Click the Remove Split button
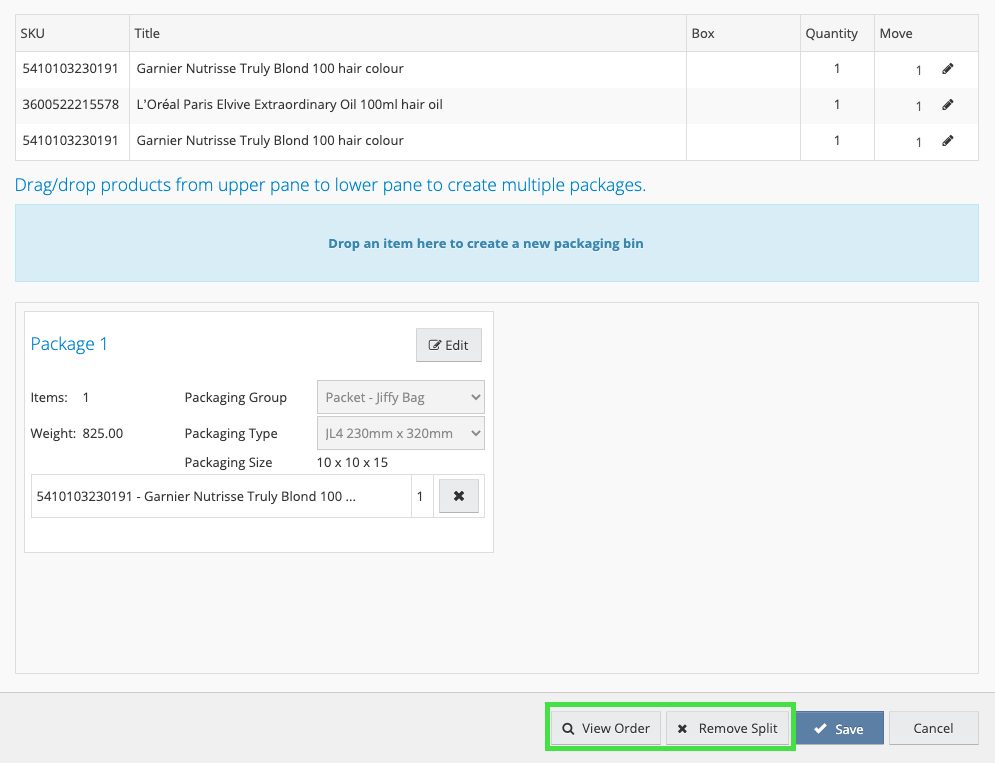995x763 pixels. (727, 728)
